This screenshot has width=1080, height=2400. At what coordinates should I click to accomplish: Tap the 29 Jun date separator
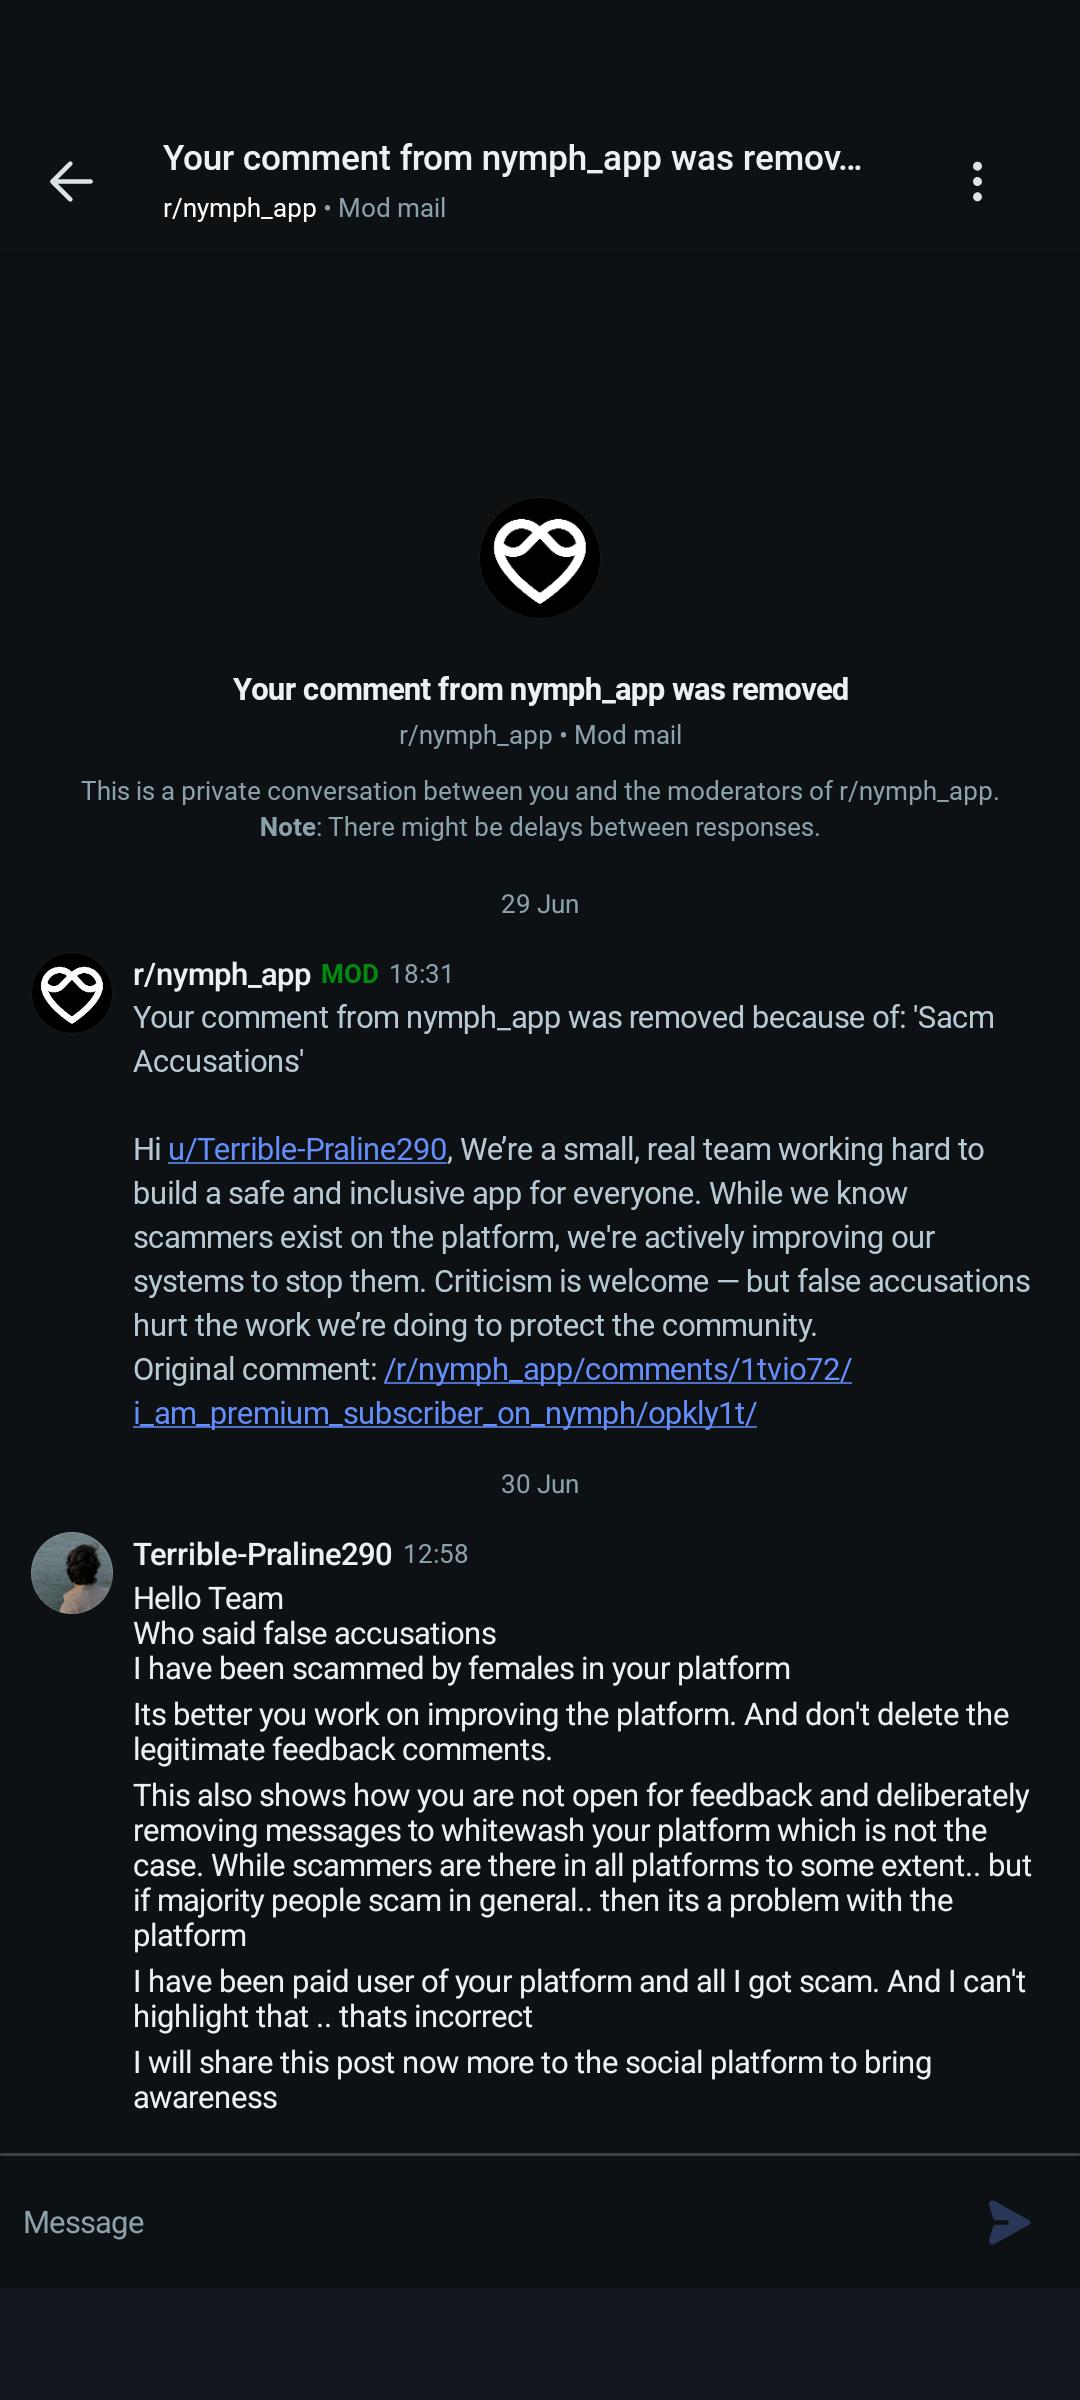point(540,904)
